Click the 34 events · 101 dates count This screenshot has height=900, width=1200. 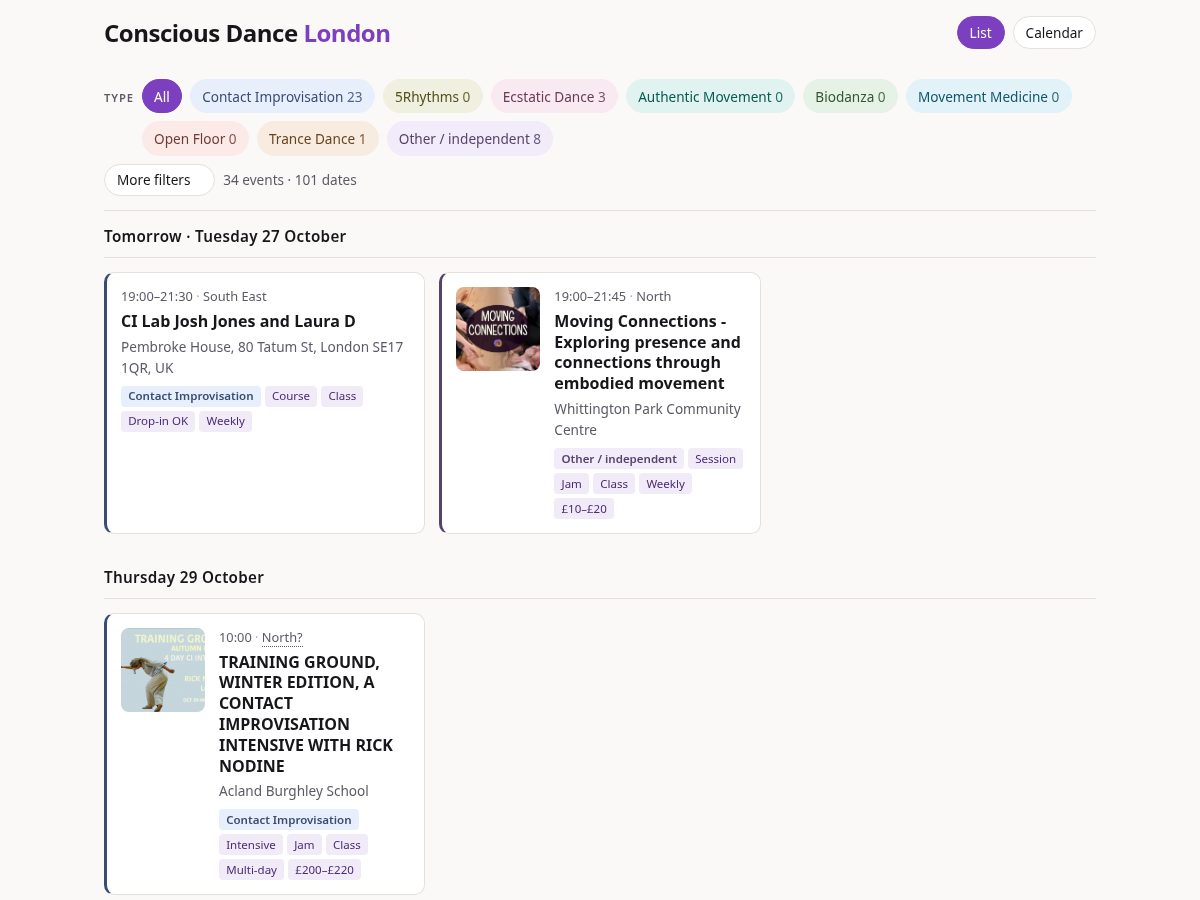click(290, 180)
